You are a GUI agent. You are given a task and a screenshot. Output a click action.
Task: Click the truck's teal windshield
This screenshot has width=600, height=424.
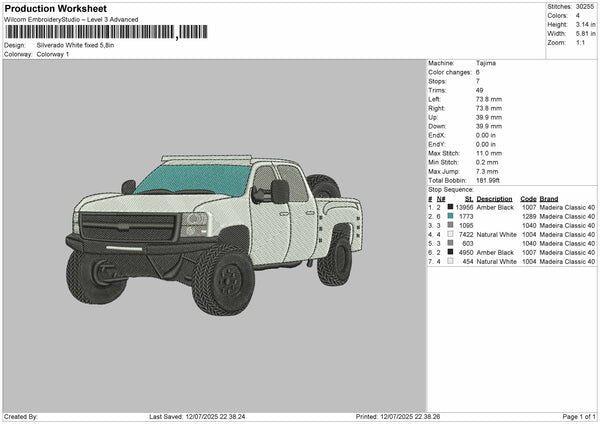coord(194,180)
